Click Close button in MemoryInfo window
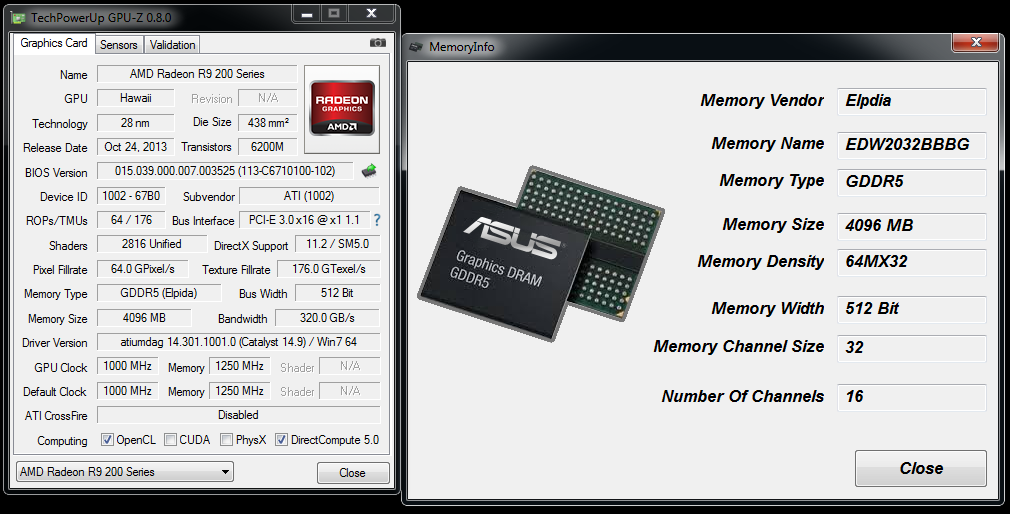Viewport: 1010px width, 514px height. 921,468
